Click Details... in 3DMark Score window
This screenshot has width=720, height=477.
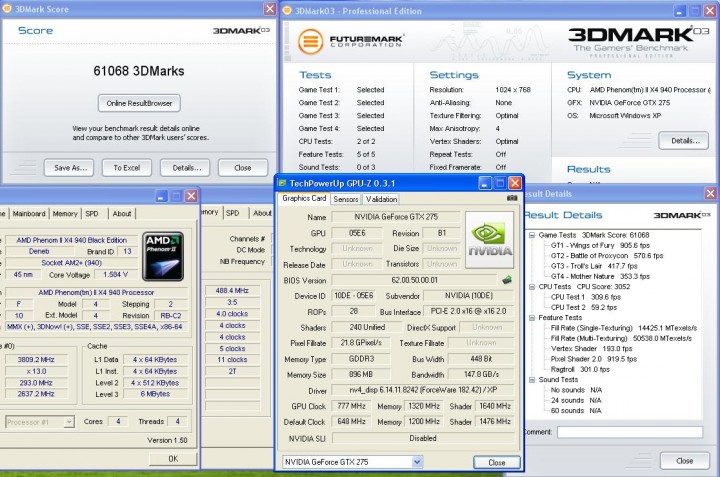tap(185, 168)
